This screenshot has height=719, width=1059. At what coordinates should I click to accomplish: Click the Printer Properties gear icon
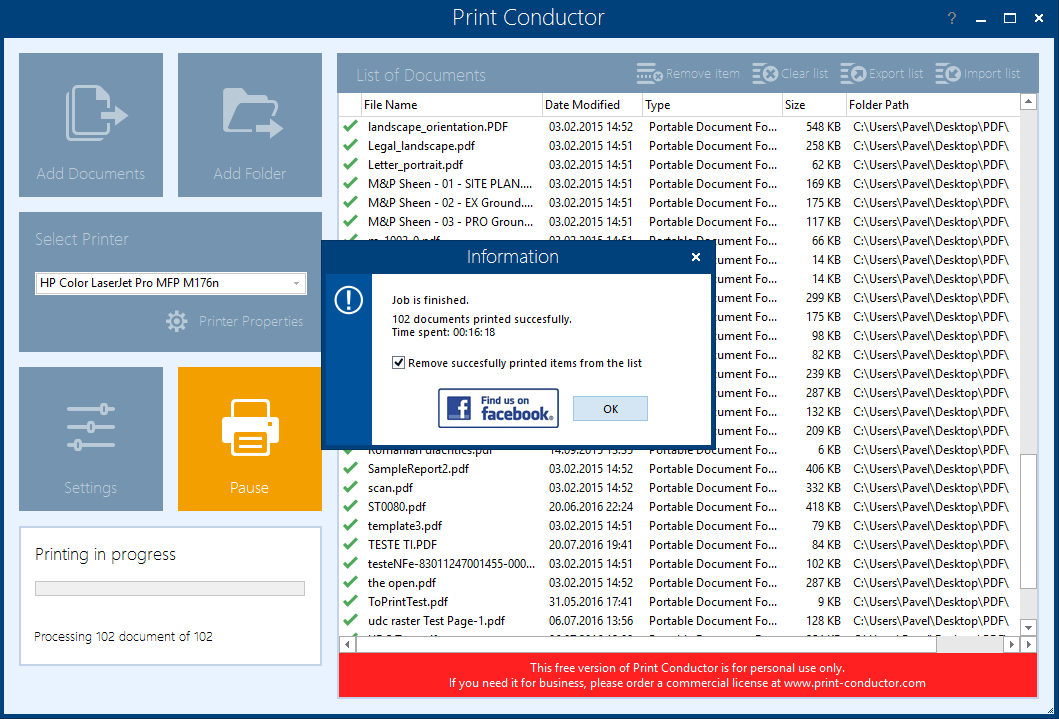(177, 321)
